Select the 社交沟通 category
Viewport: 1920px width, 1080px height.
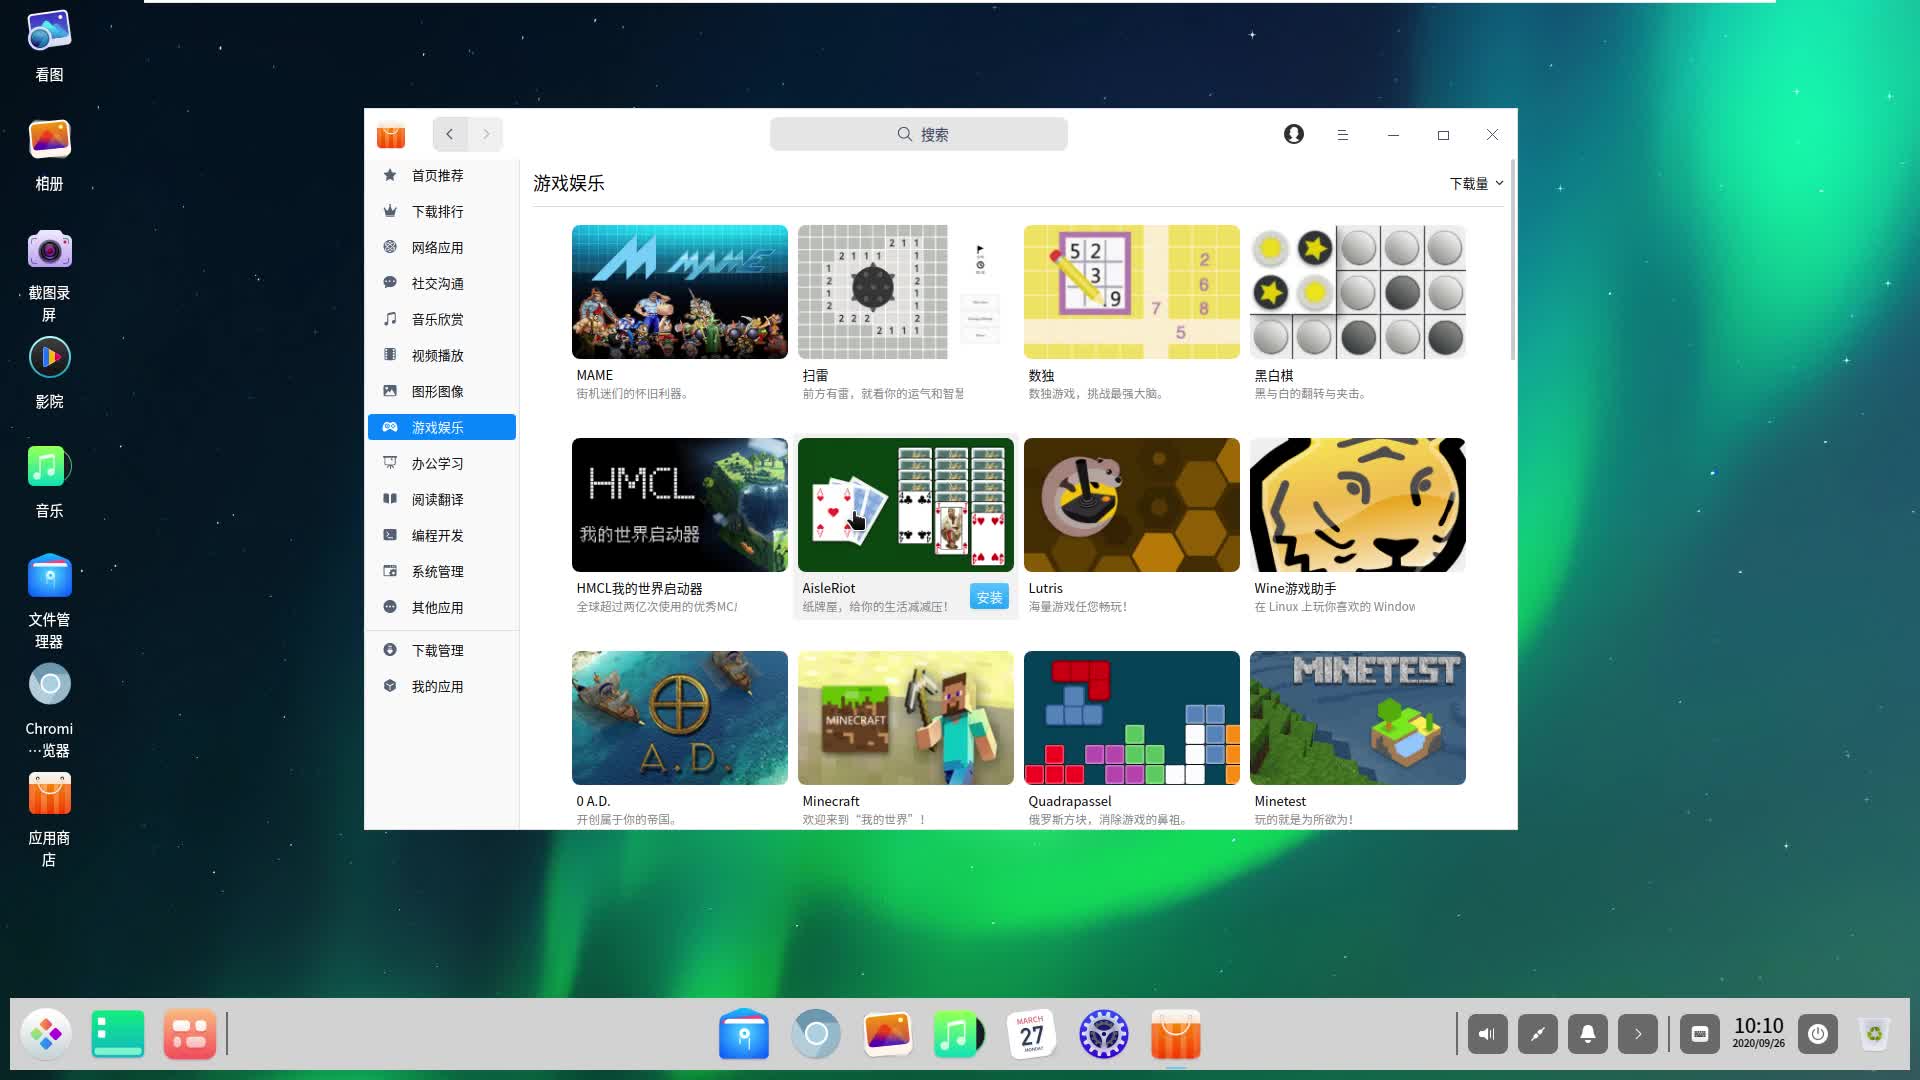[x=436, y=283]
